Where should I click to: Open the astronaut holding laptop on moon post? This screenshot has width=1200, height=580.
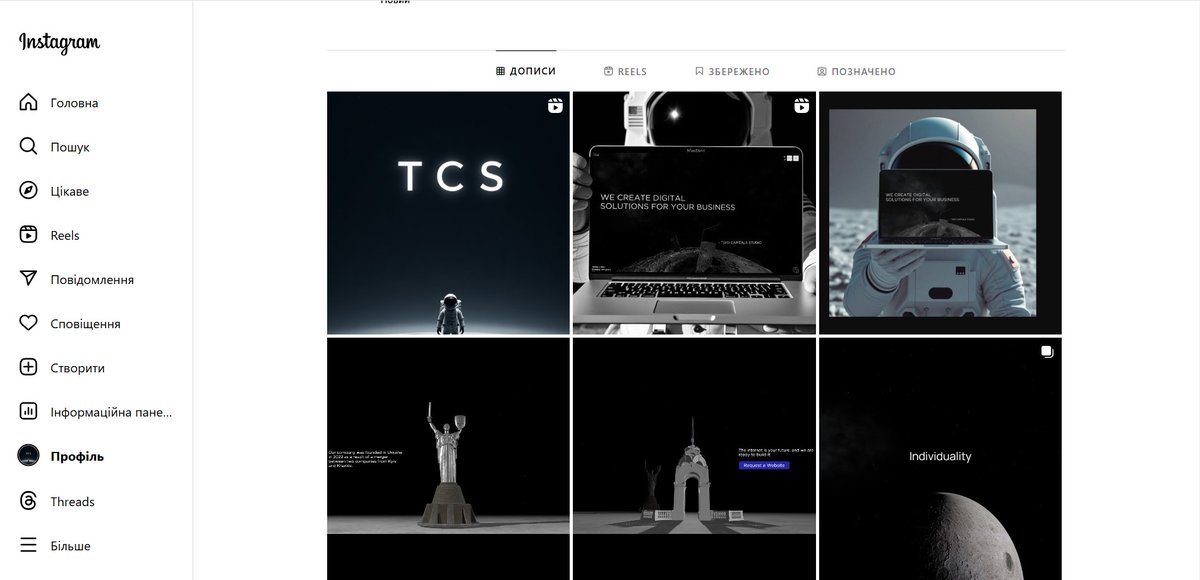click(940, 213)
